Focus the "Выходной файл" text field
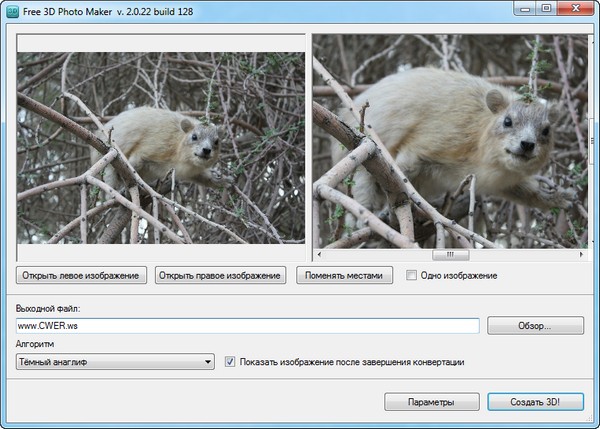Viewport: 600px width, 429px height. (x=248, y=325)
